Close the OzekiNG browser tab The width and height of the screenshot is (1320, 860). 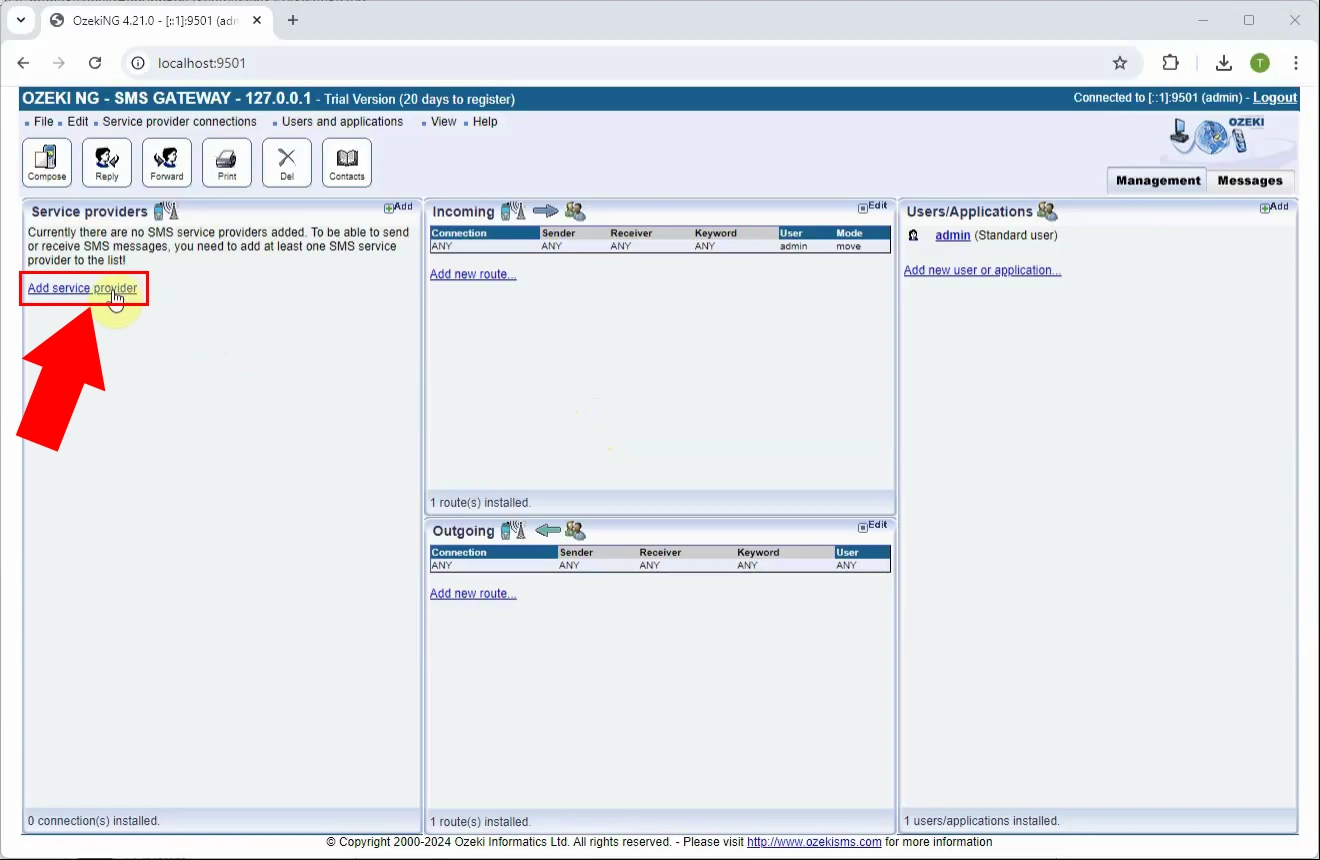257,20
